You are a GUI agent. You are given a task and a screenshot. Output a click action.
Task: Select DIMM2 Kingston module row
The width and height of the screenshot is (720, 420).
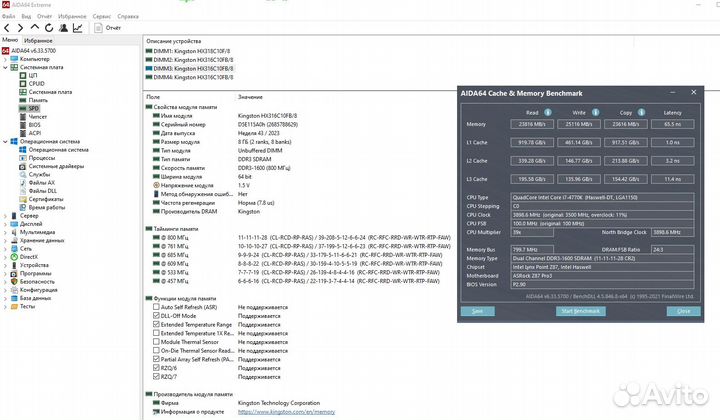pyautogui.click(x=190, y=60)
